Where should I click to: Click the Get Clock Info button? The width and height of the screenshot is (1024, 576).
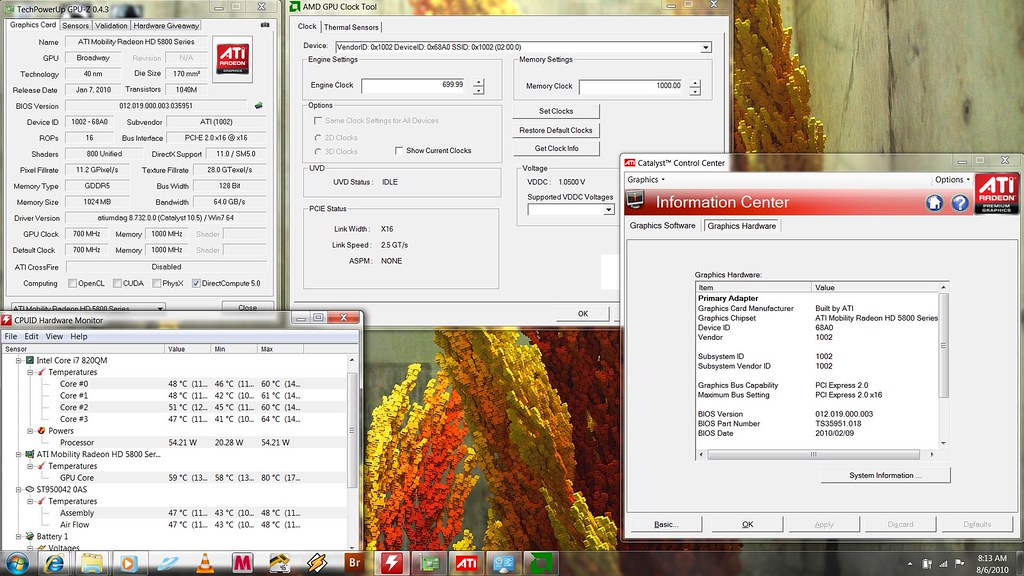(556, 148)
